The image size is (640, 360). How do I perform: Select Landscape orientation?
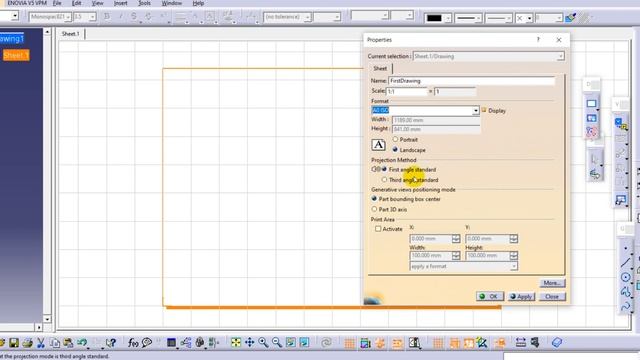tap(395, 150)
